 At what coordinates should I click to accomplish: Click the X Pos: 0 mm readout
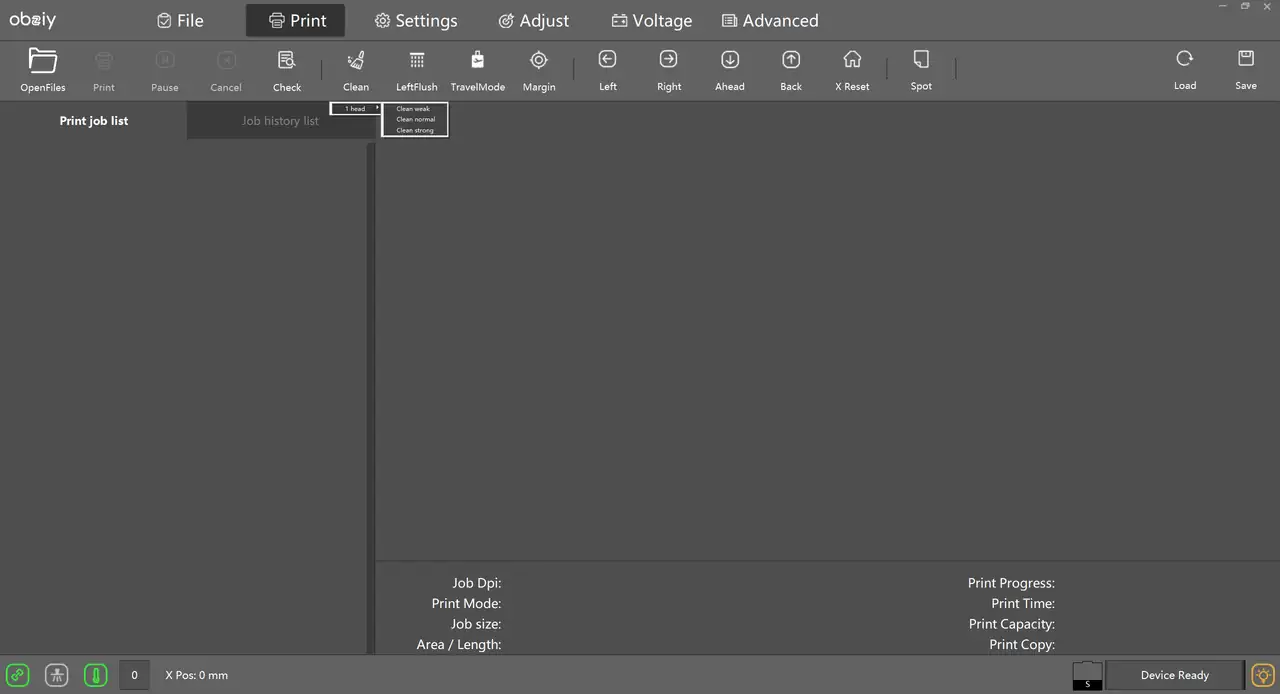coord(197,675)
